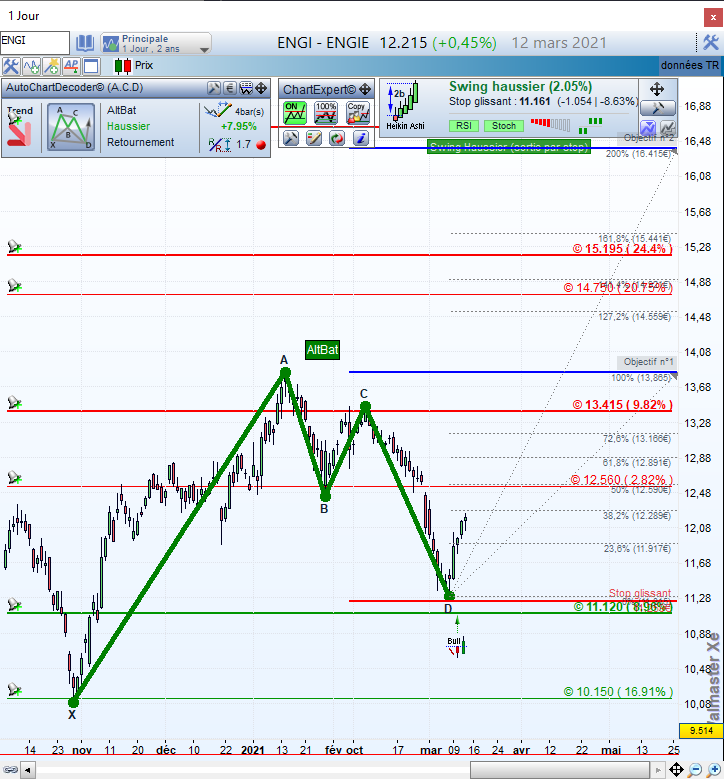Click the Bull signal marker below D
The image size is (724, 779).
[457, 646]
